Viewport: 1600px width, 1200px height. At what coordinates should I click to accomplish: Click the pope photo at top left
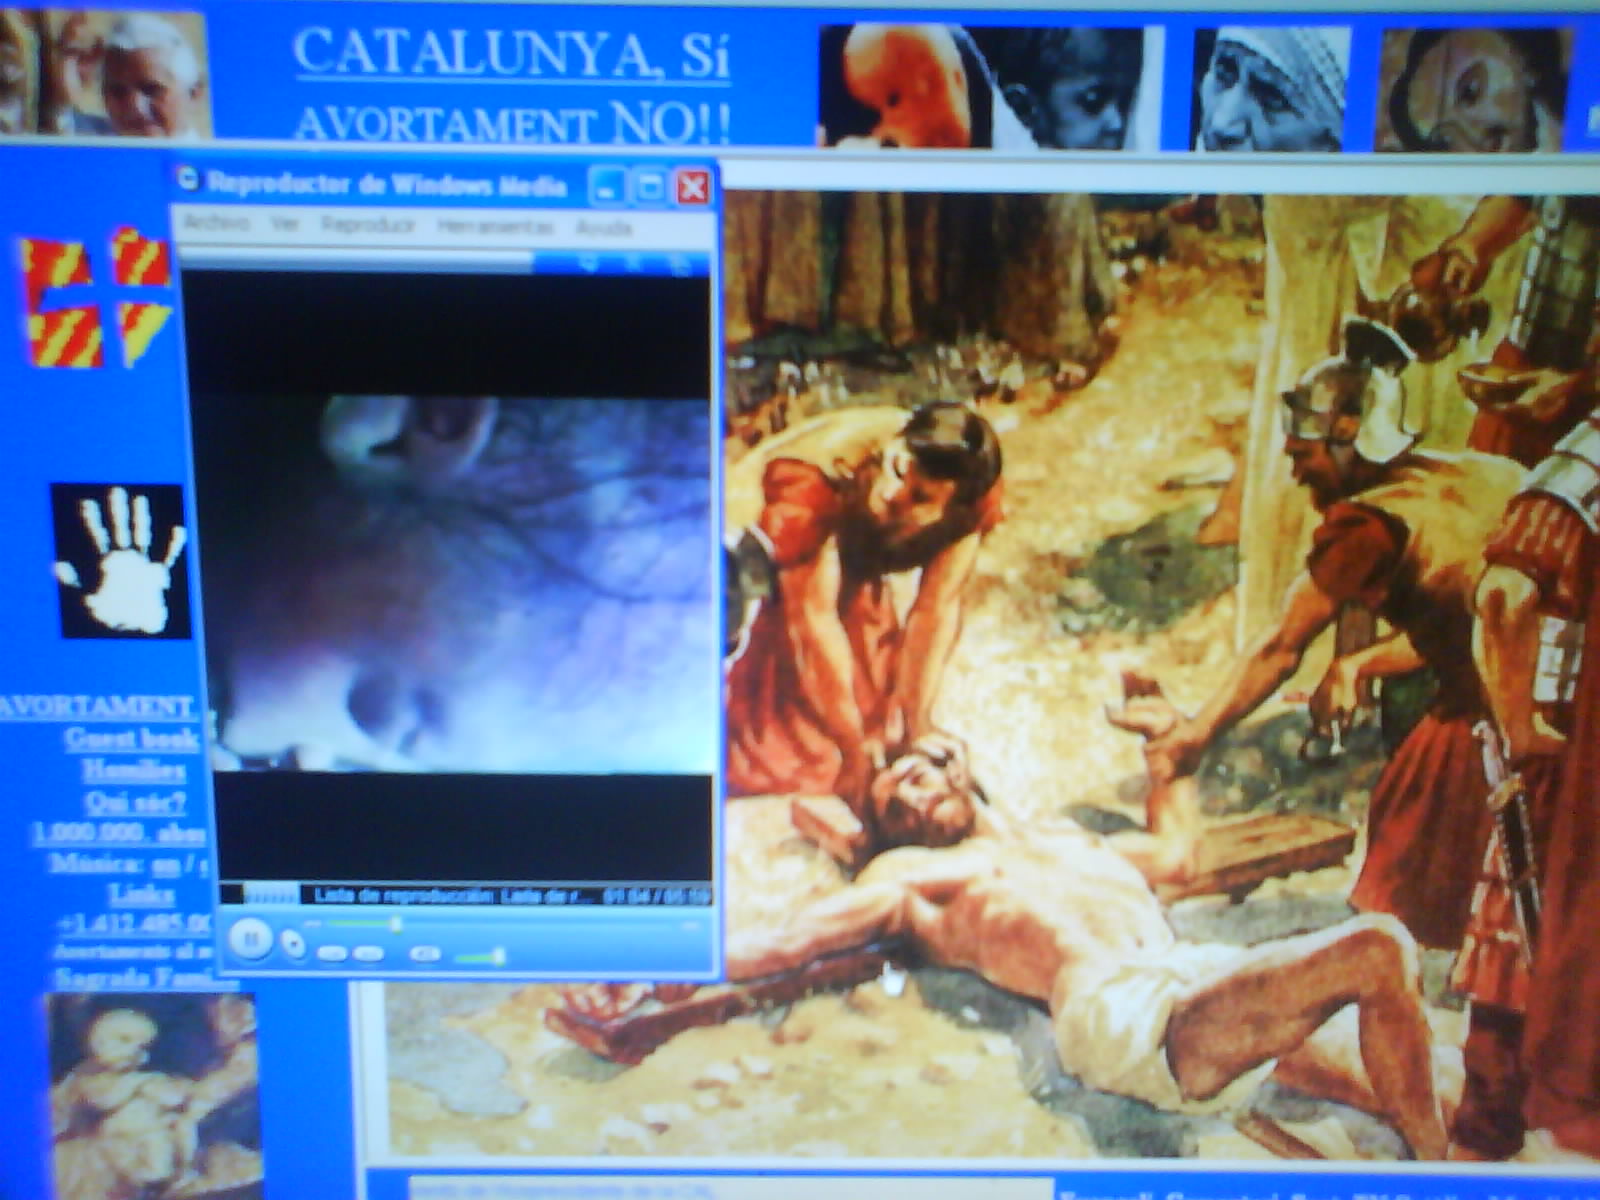pyautogui.click(x=105, y=72)
